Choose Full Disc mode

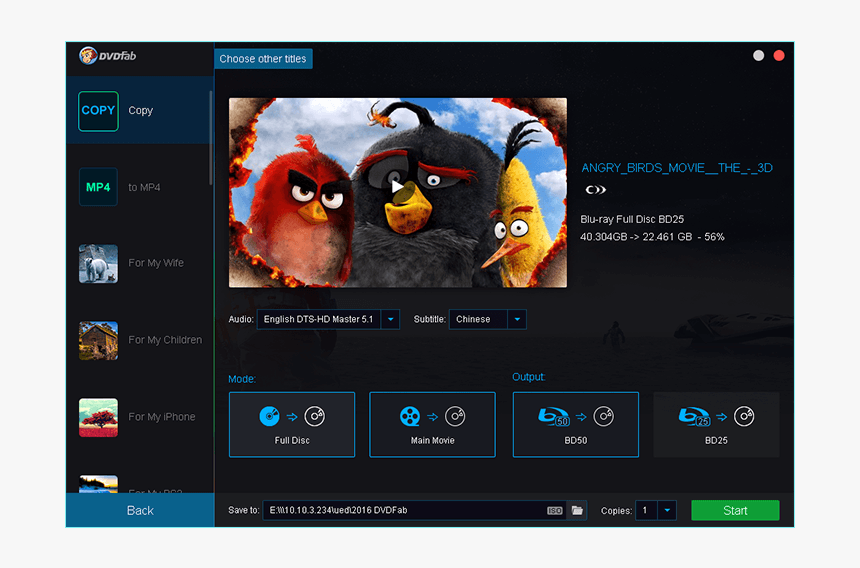tap(292, 424)
